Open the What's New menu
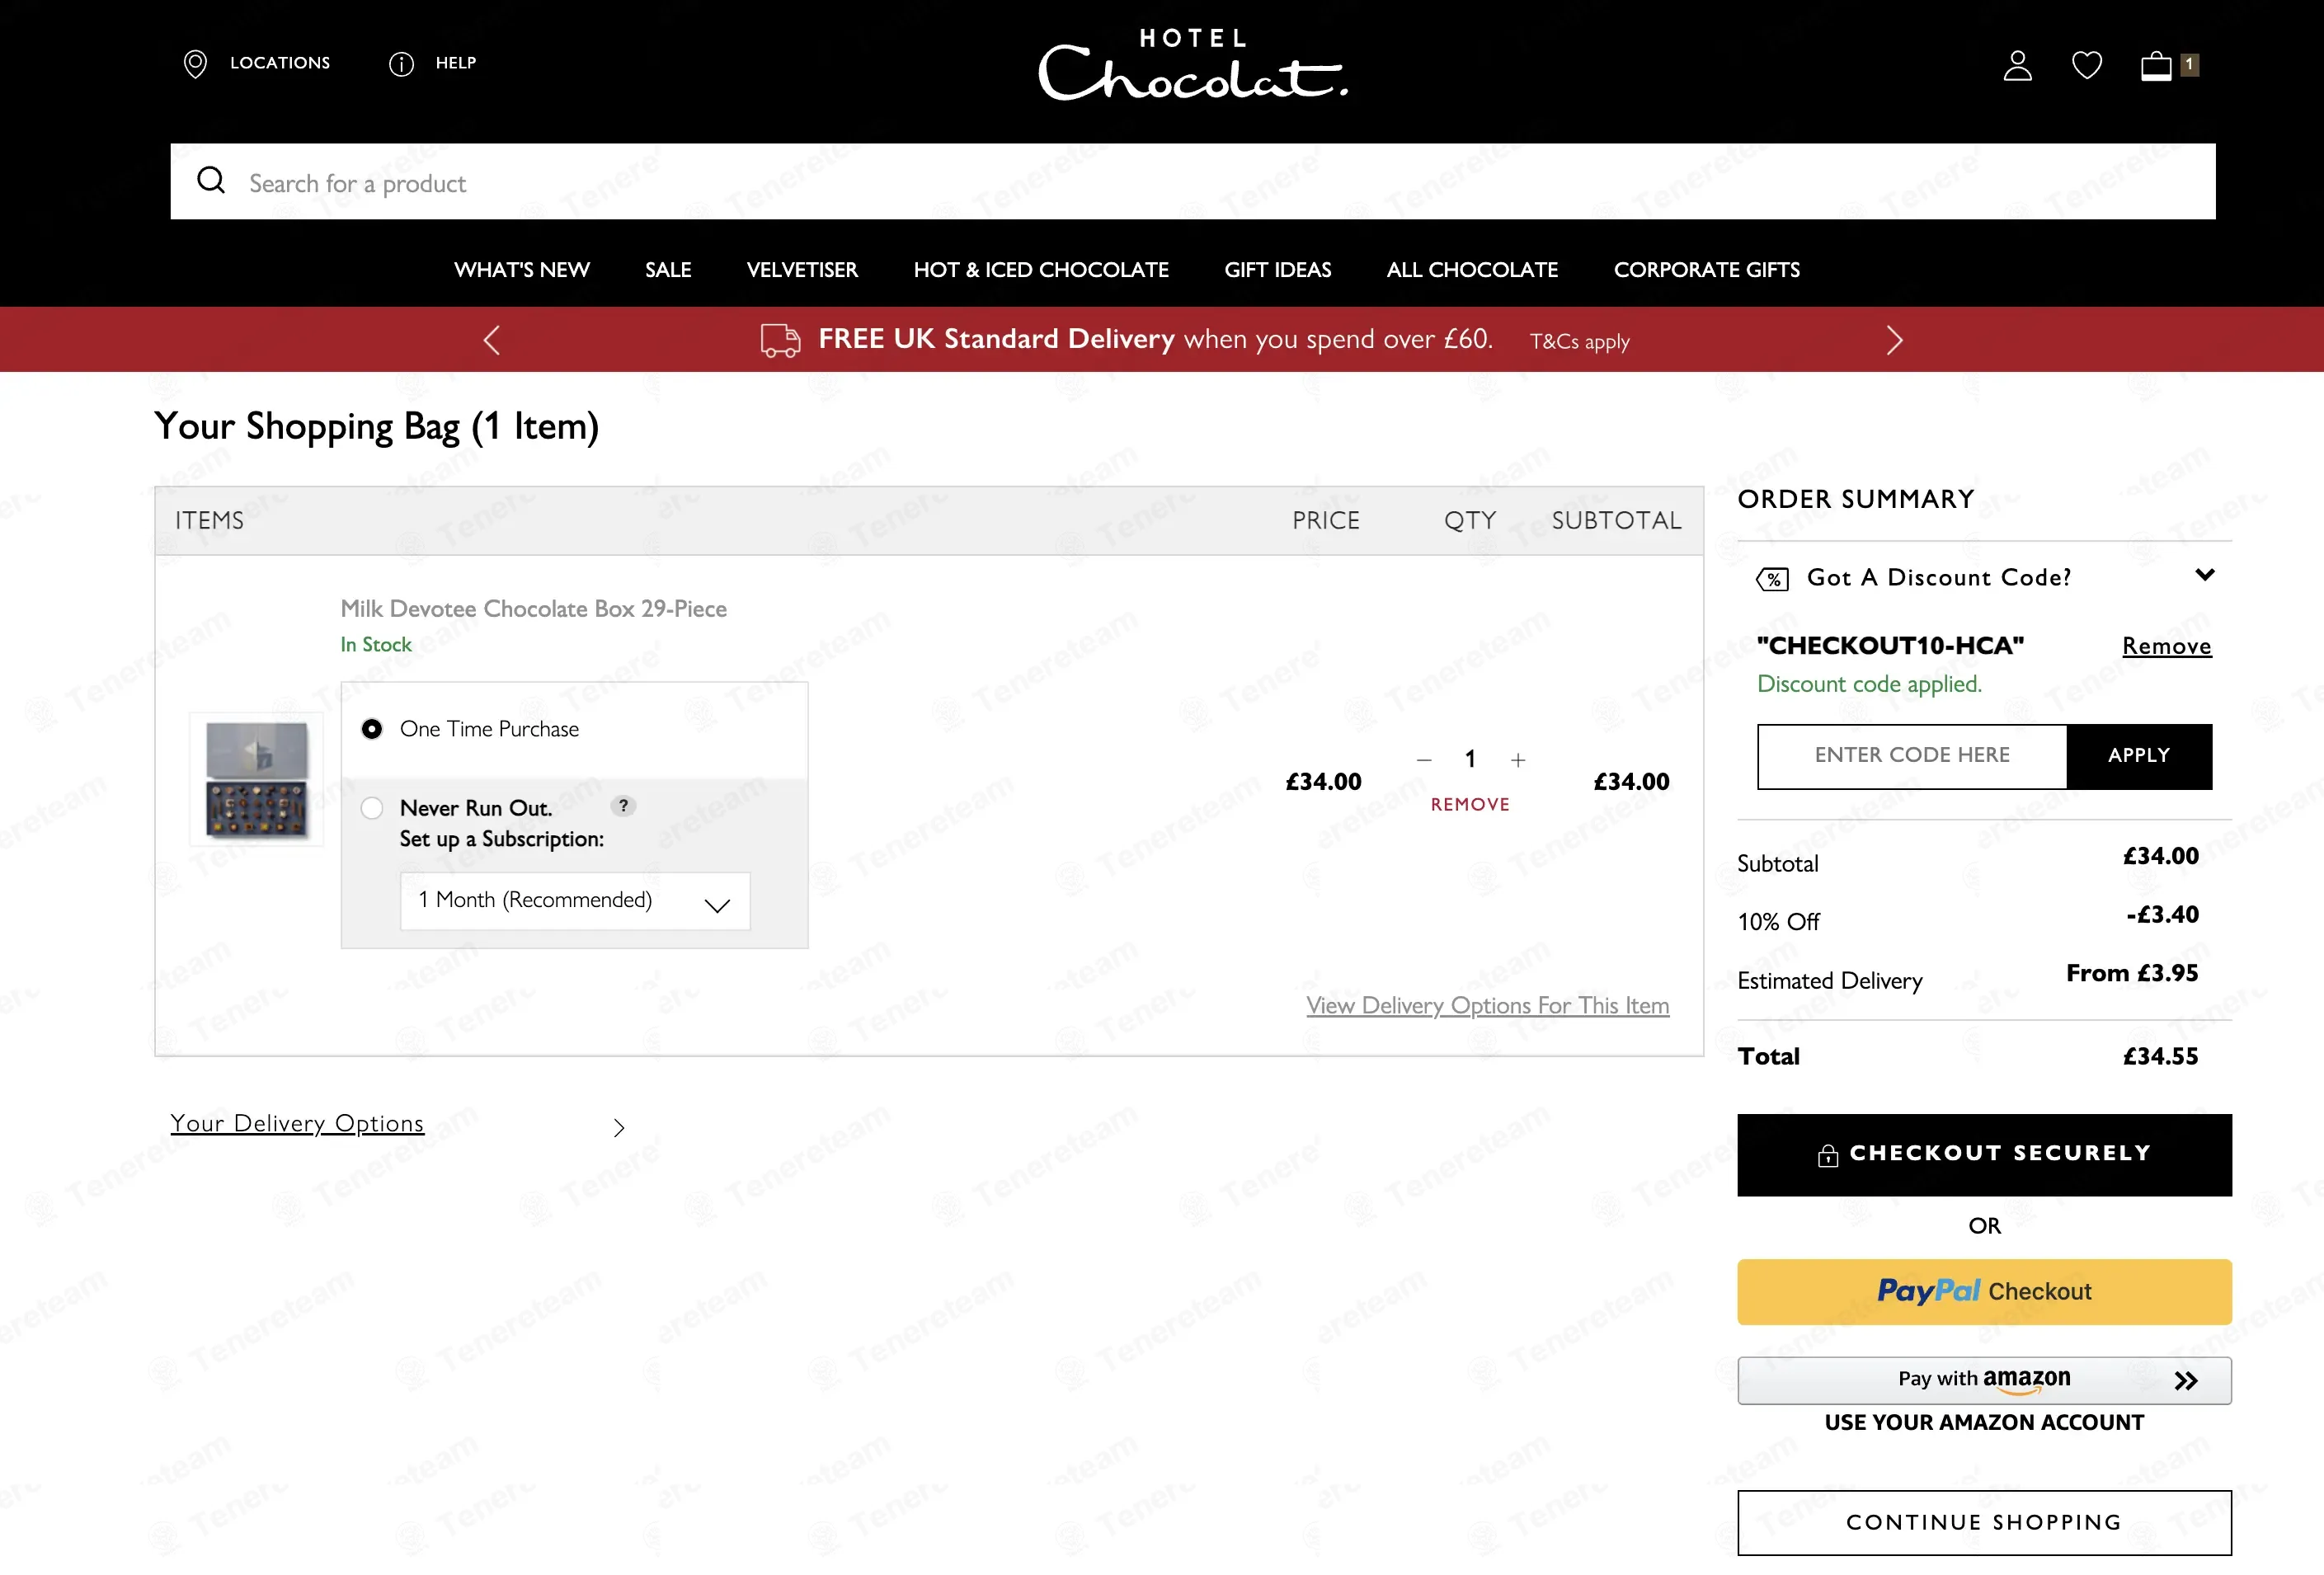Image resolution: width=2324 pixels, height=1575 pixels. pyautogui.click(x=522, y=270)
